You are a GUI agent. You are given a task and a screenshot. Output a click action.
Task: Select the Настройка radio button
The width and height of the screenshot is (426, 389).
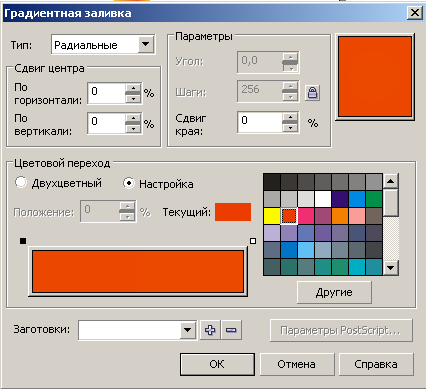(129, 183)
